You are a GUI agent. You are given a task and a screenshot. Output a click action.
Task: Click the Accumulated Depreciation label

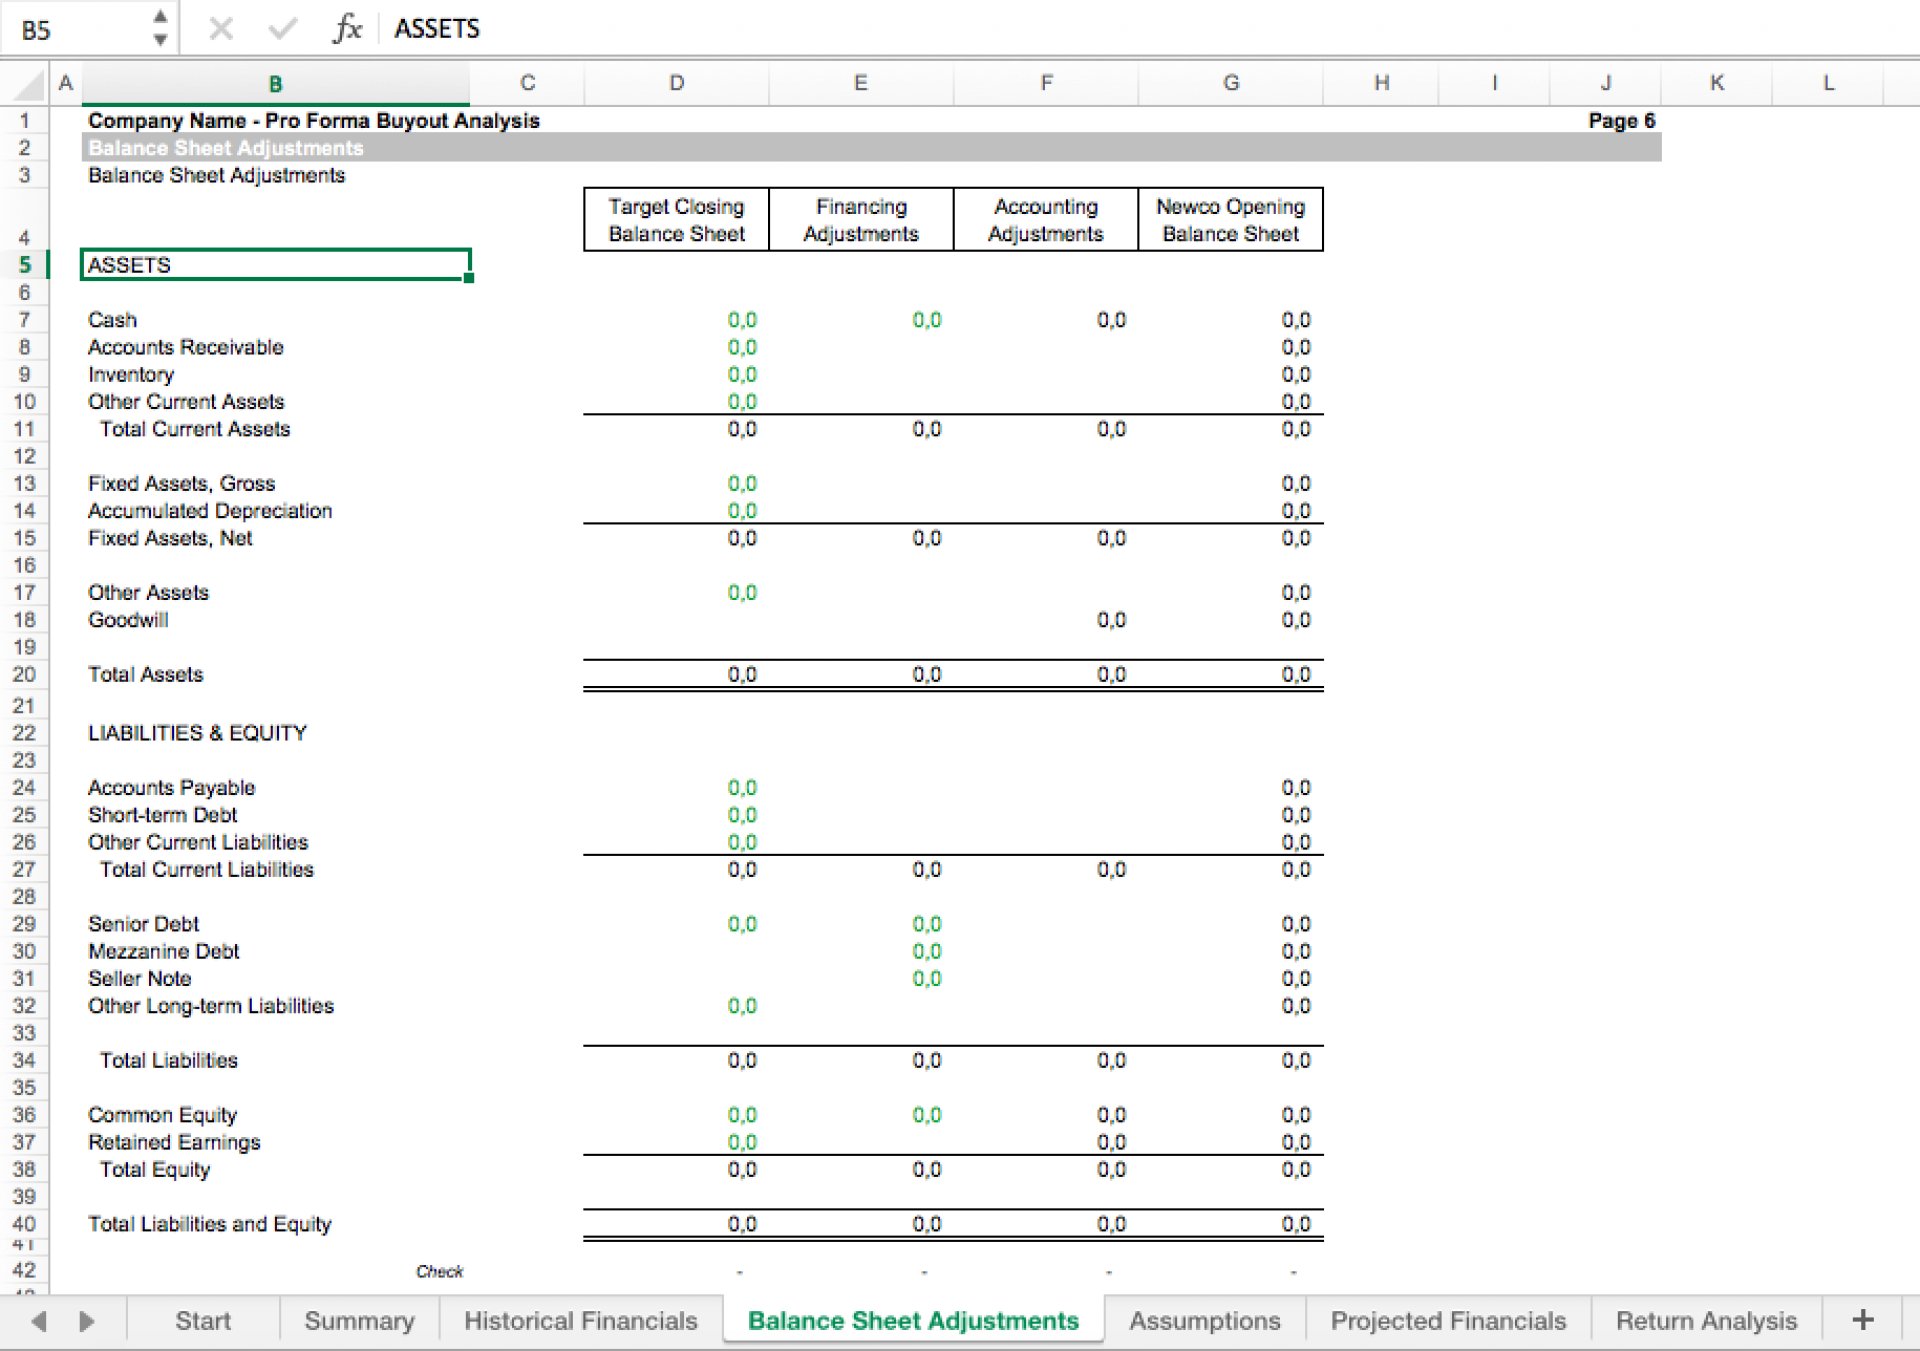(210, 511)
